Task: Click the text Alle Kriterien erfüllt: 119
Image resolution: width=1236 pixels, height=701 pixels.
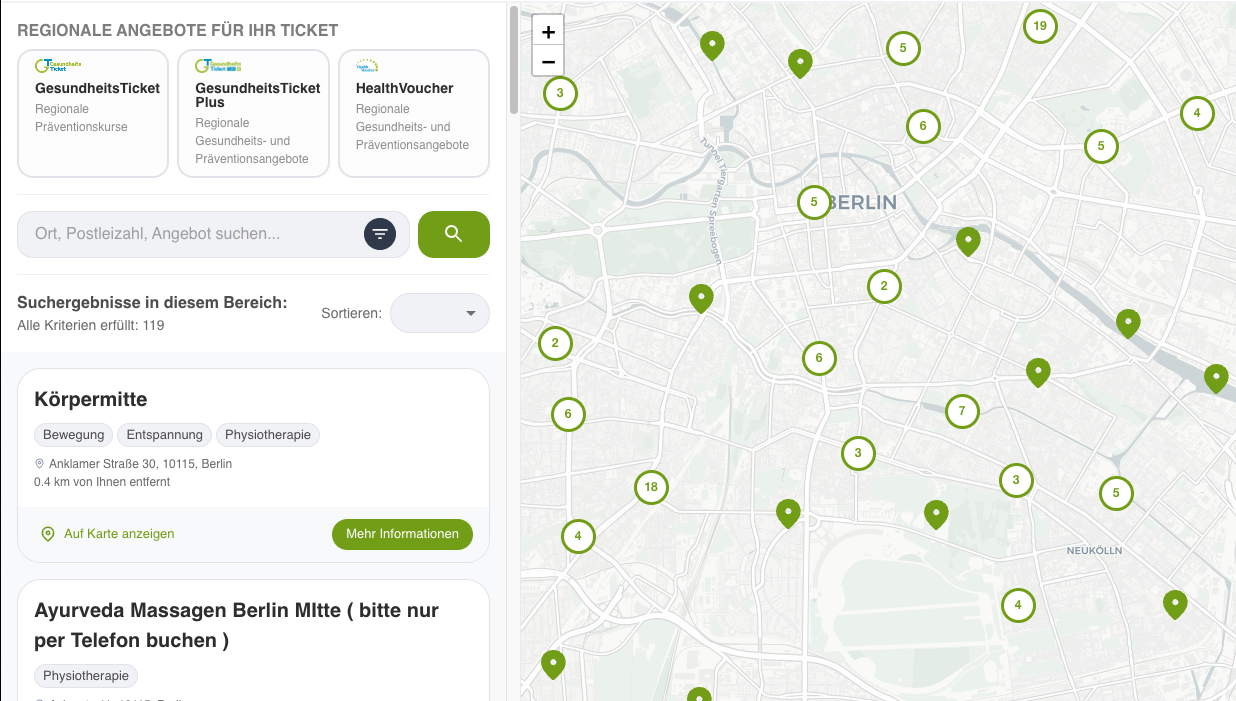Action: 91,326
